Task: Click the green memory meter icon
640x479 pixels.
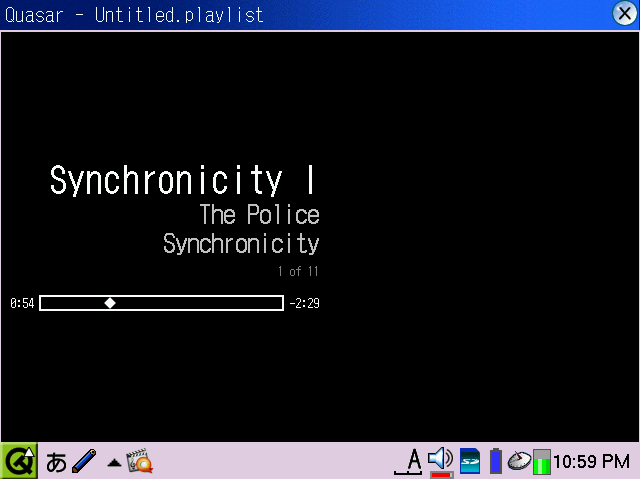Action: pos(542,461)
